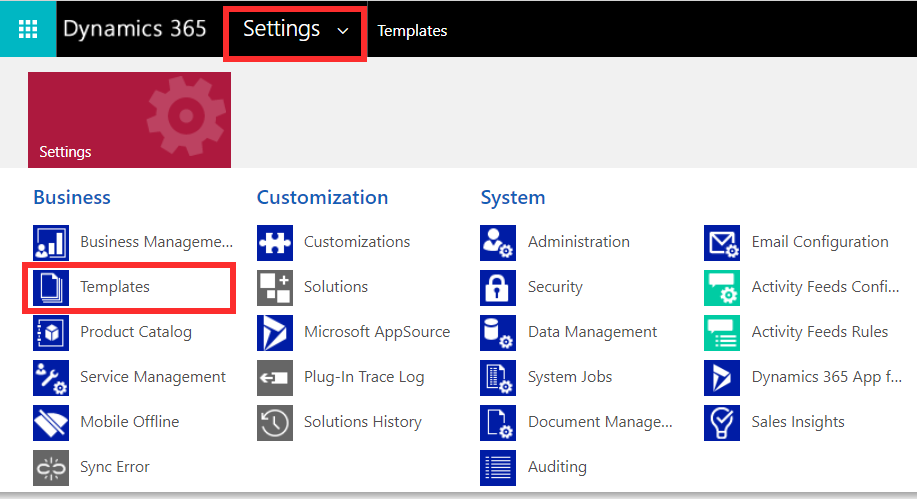Click the Service Management wrench icon
Image resolution: width=917 pixels, height=501 pixels.
point(51,378)
